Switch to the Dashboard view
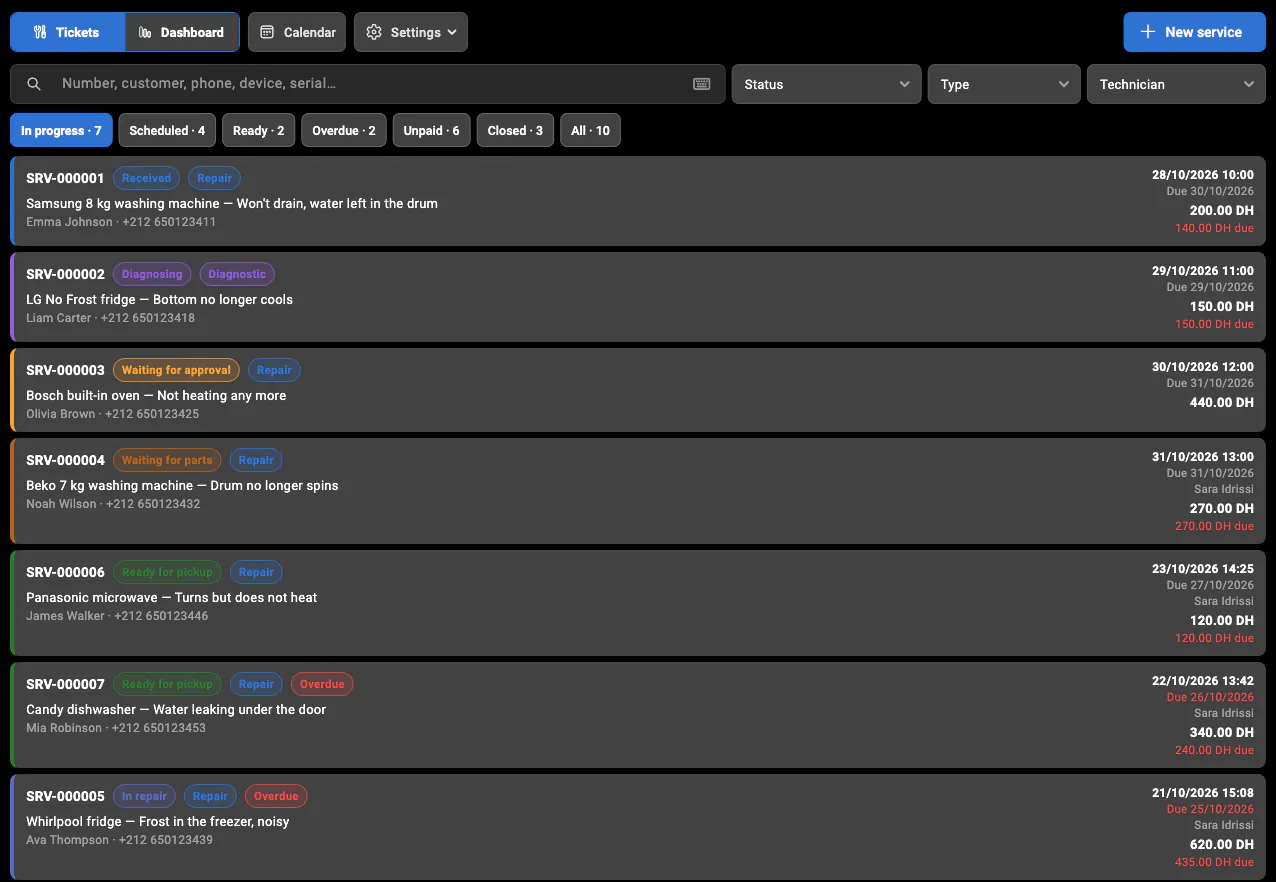Viewport: 1276px width, 882px height. [182, 32]
